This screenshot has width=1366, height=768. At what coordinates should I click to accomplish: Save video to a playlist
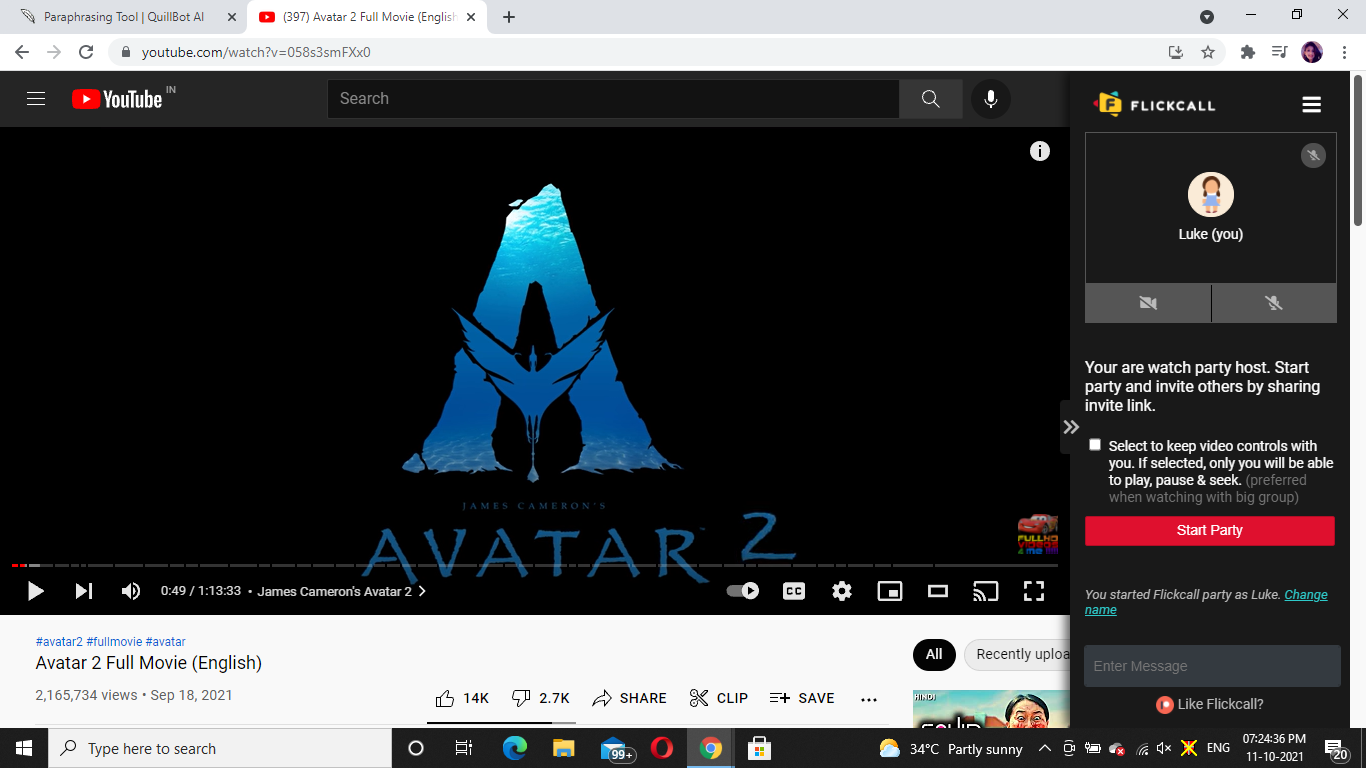[802, 698]
